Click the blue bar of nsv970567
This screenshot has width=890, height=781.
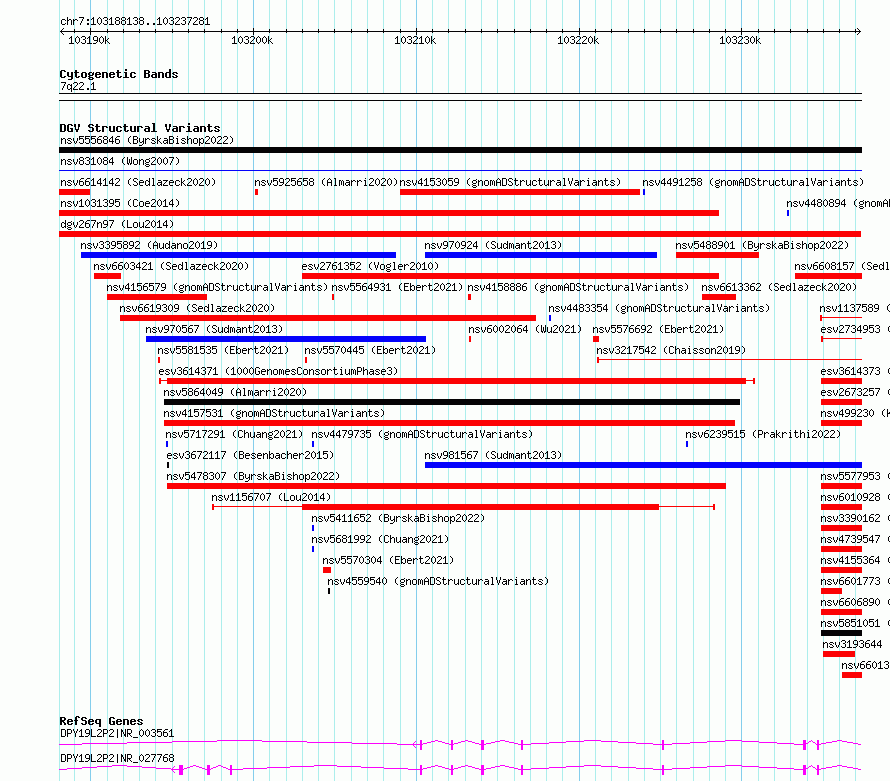286,339
